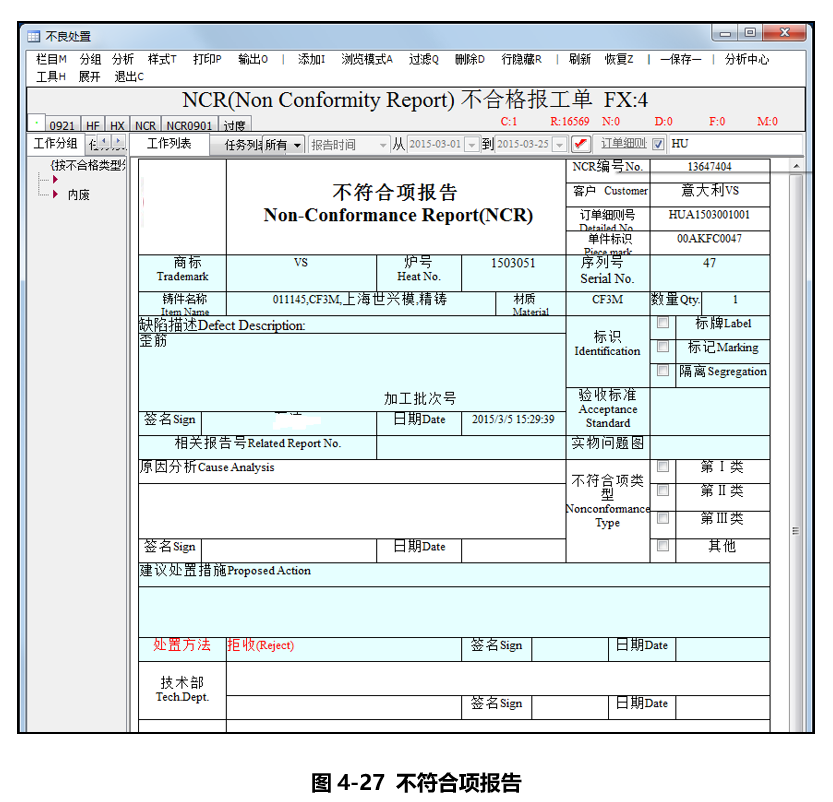Screen dimensions: 833x802
Task: Check the 第Ⅰ类 nonconformance type box
Action: pyautogui.click(x=662, y=466)
